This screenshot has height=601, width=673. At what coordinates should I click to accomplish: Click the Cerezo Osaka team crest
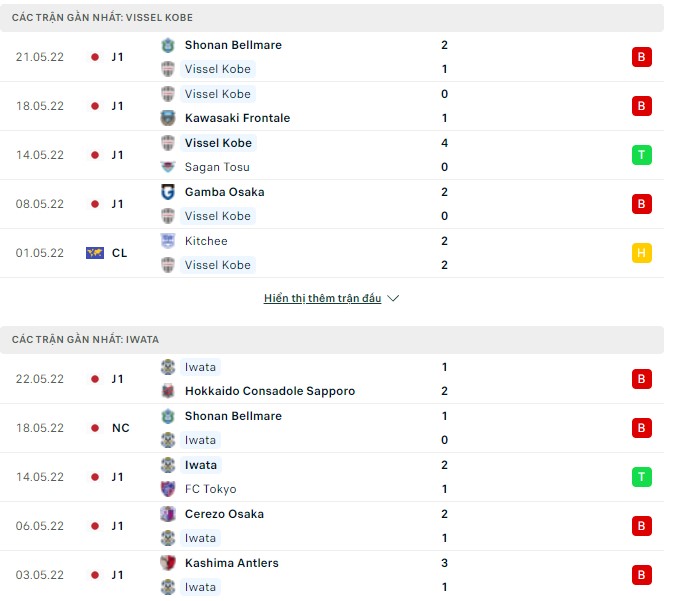click(167, 514)
